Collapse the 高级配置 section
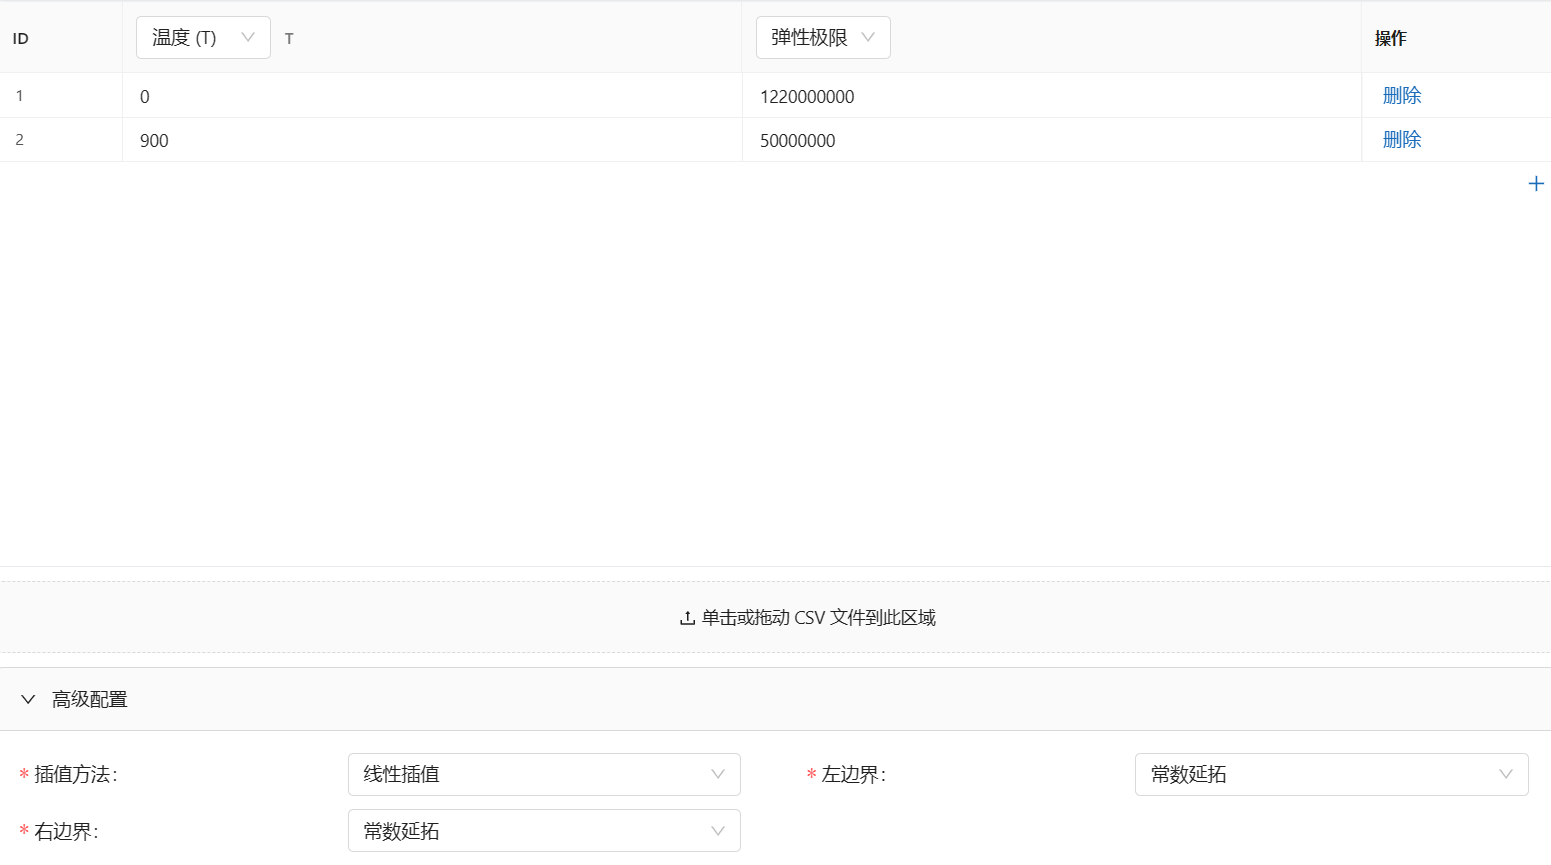Image resolution: width=1551 pixels, height=865 pixels. 775,699
